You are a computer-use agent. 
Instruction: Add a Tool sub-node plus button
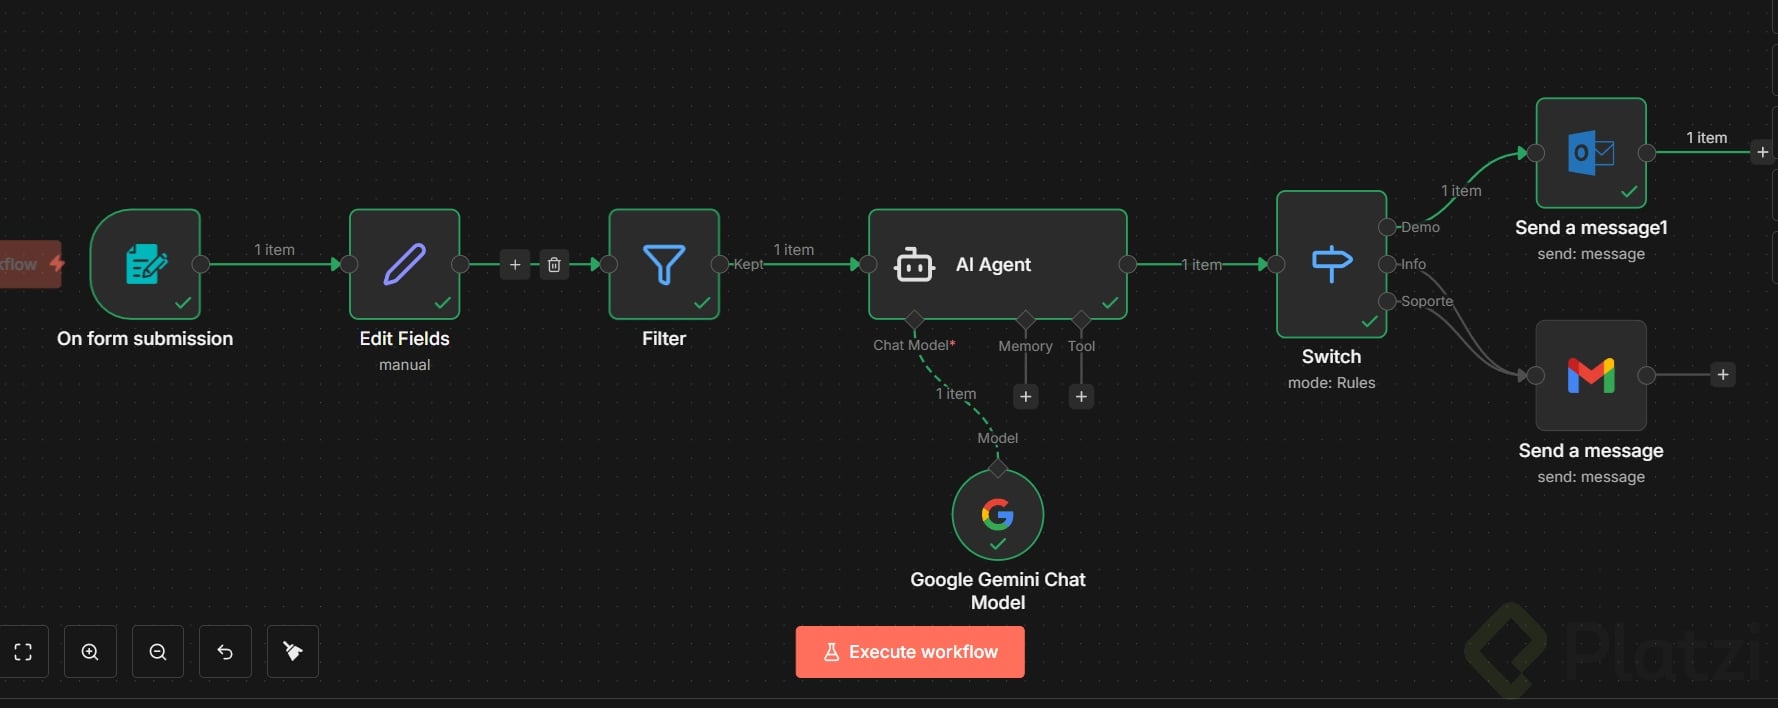[1081, 397]
